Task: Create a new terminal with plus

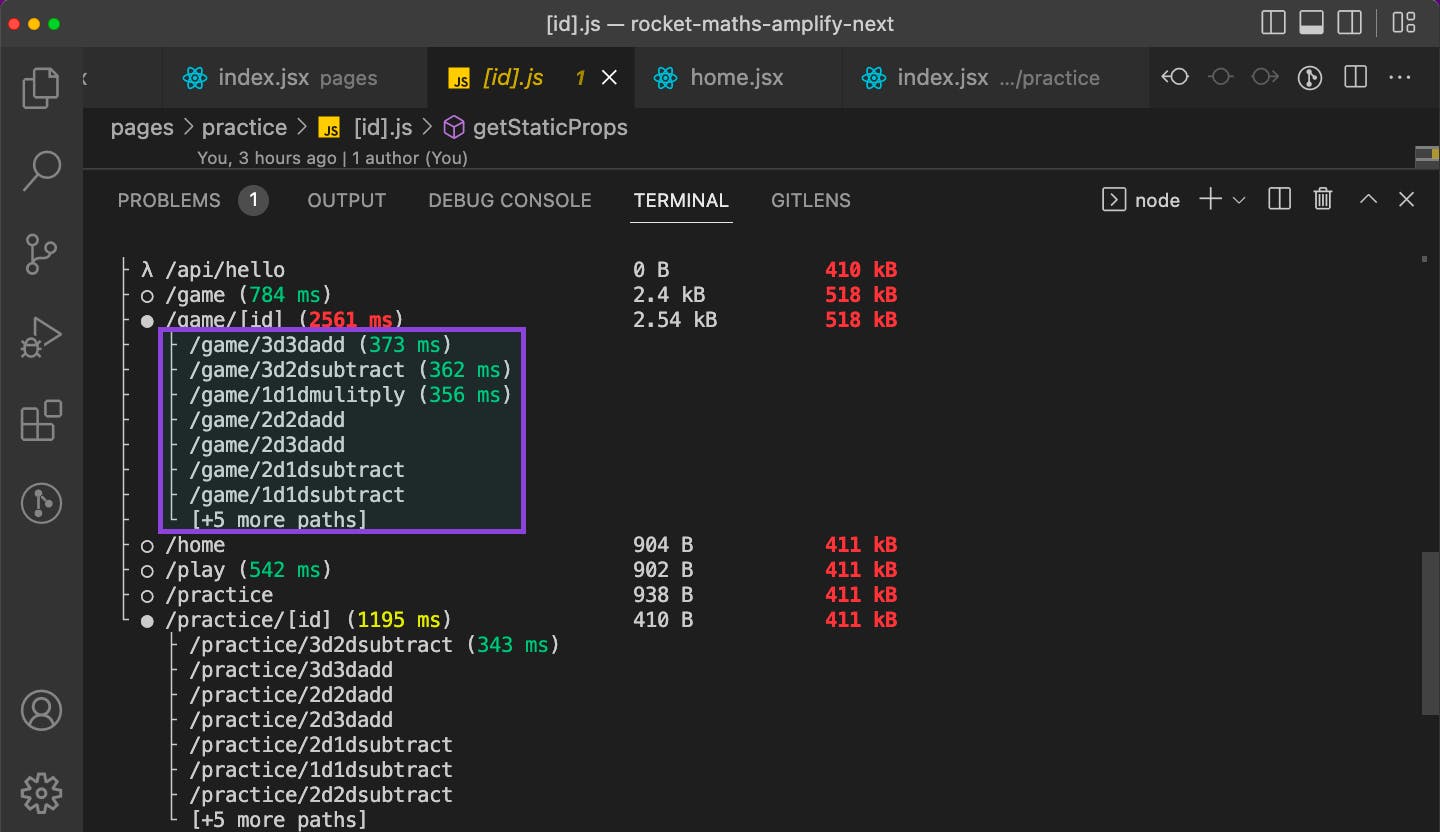Action: [x=1210, y=200]
